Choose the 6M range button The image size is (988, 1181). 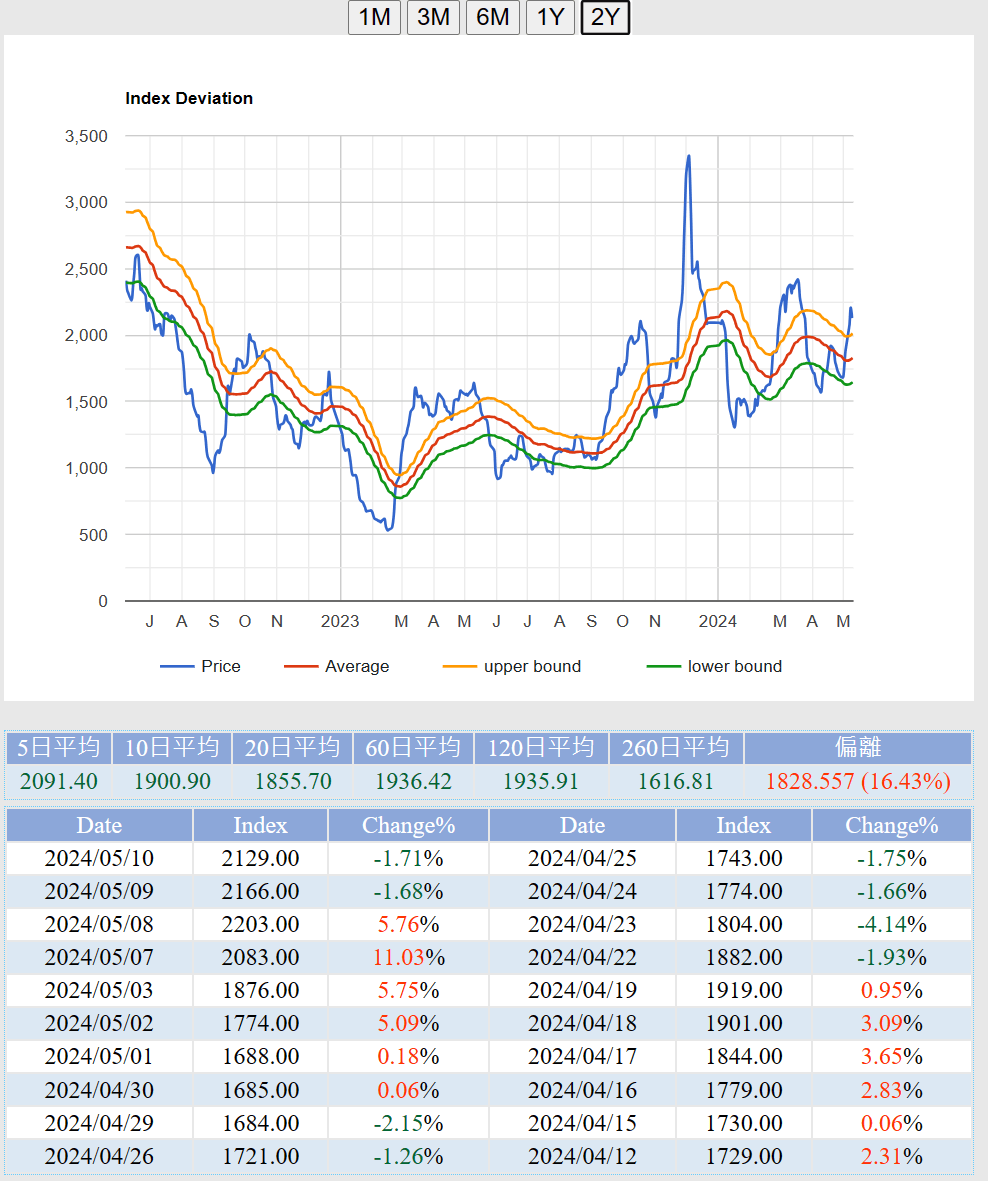coord(492,17)
